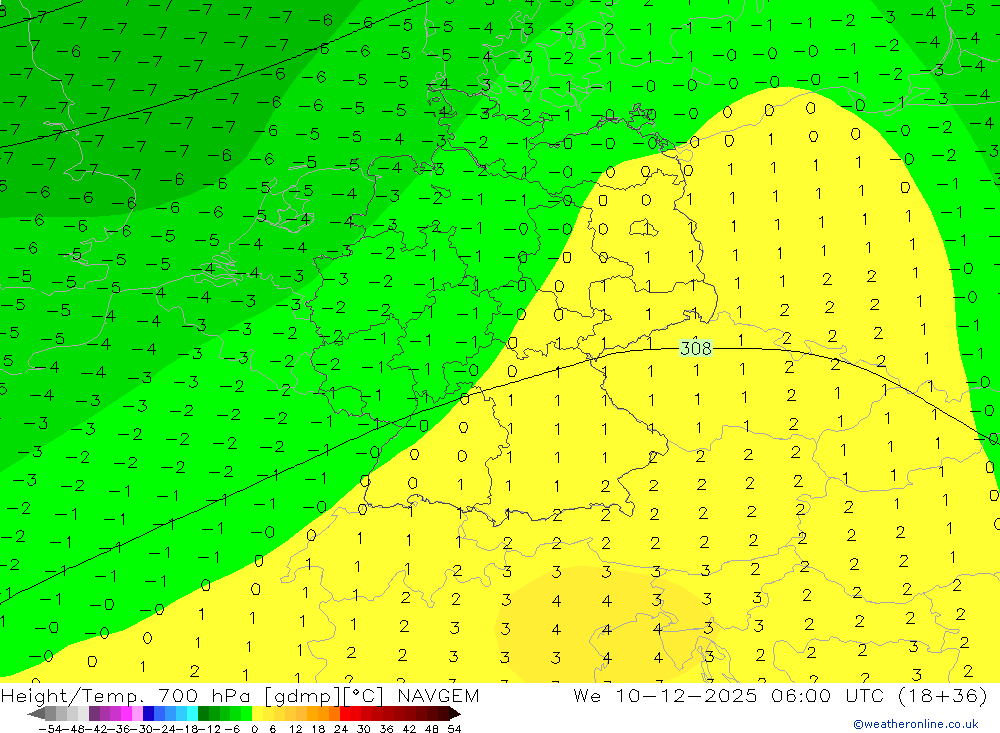Screen dimensions: 1000x733
Task: Click the darkest brown legend swatch
Action: point(443,713)
